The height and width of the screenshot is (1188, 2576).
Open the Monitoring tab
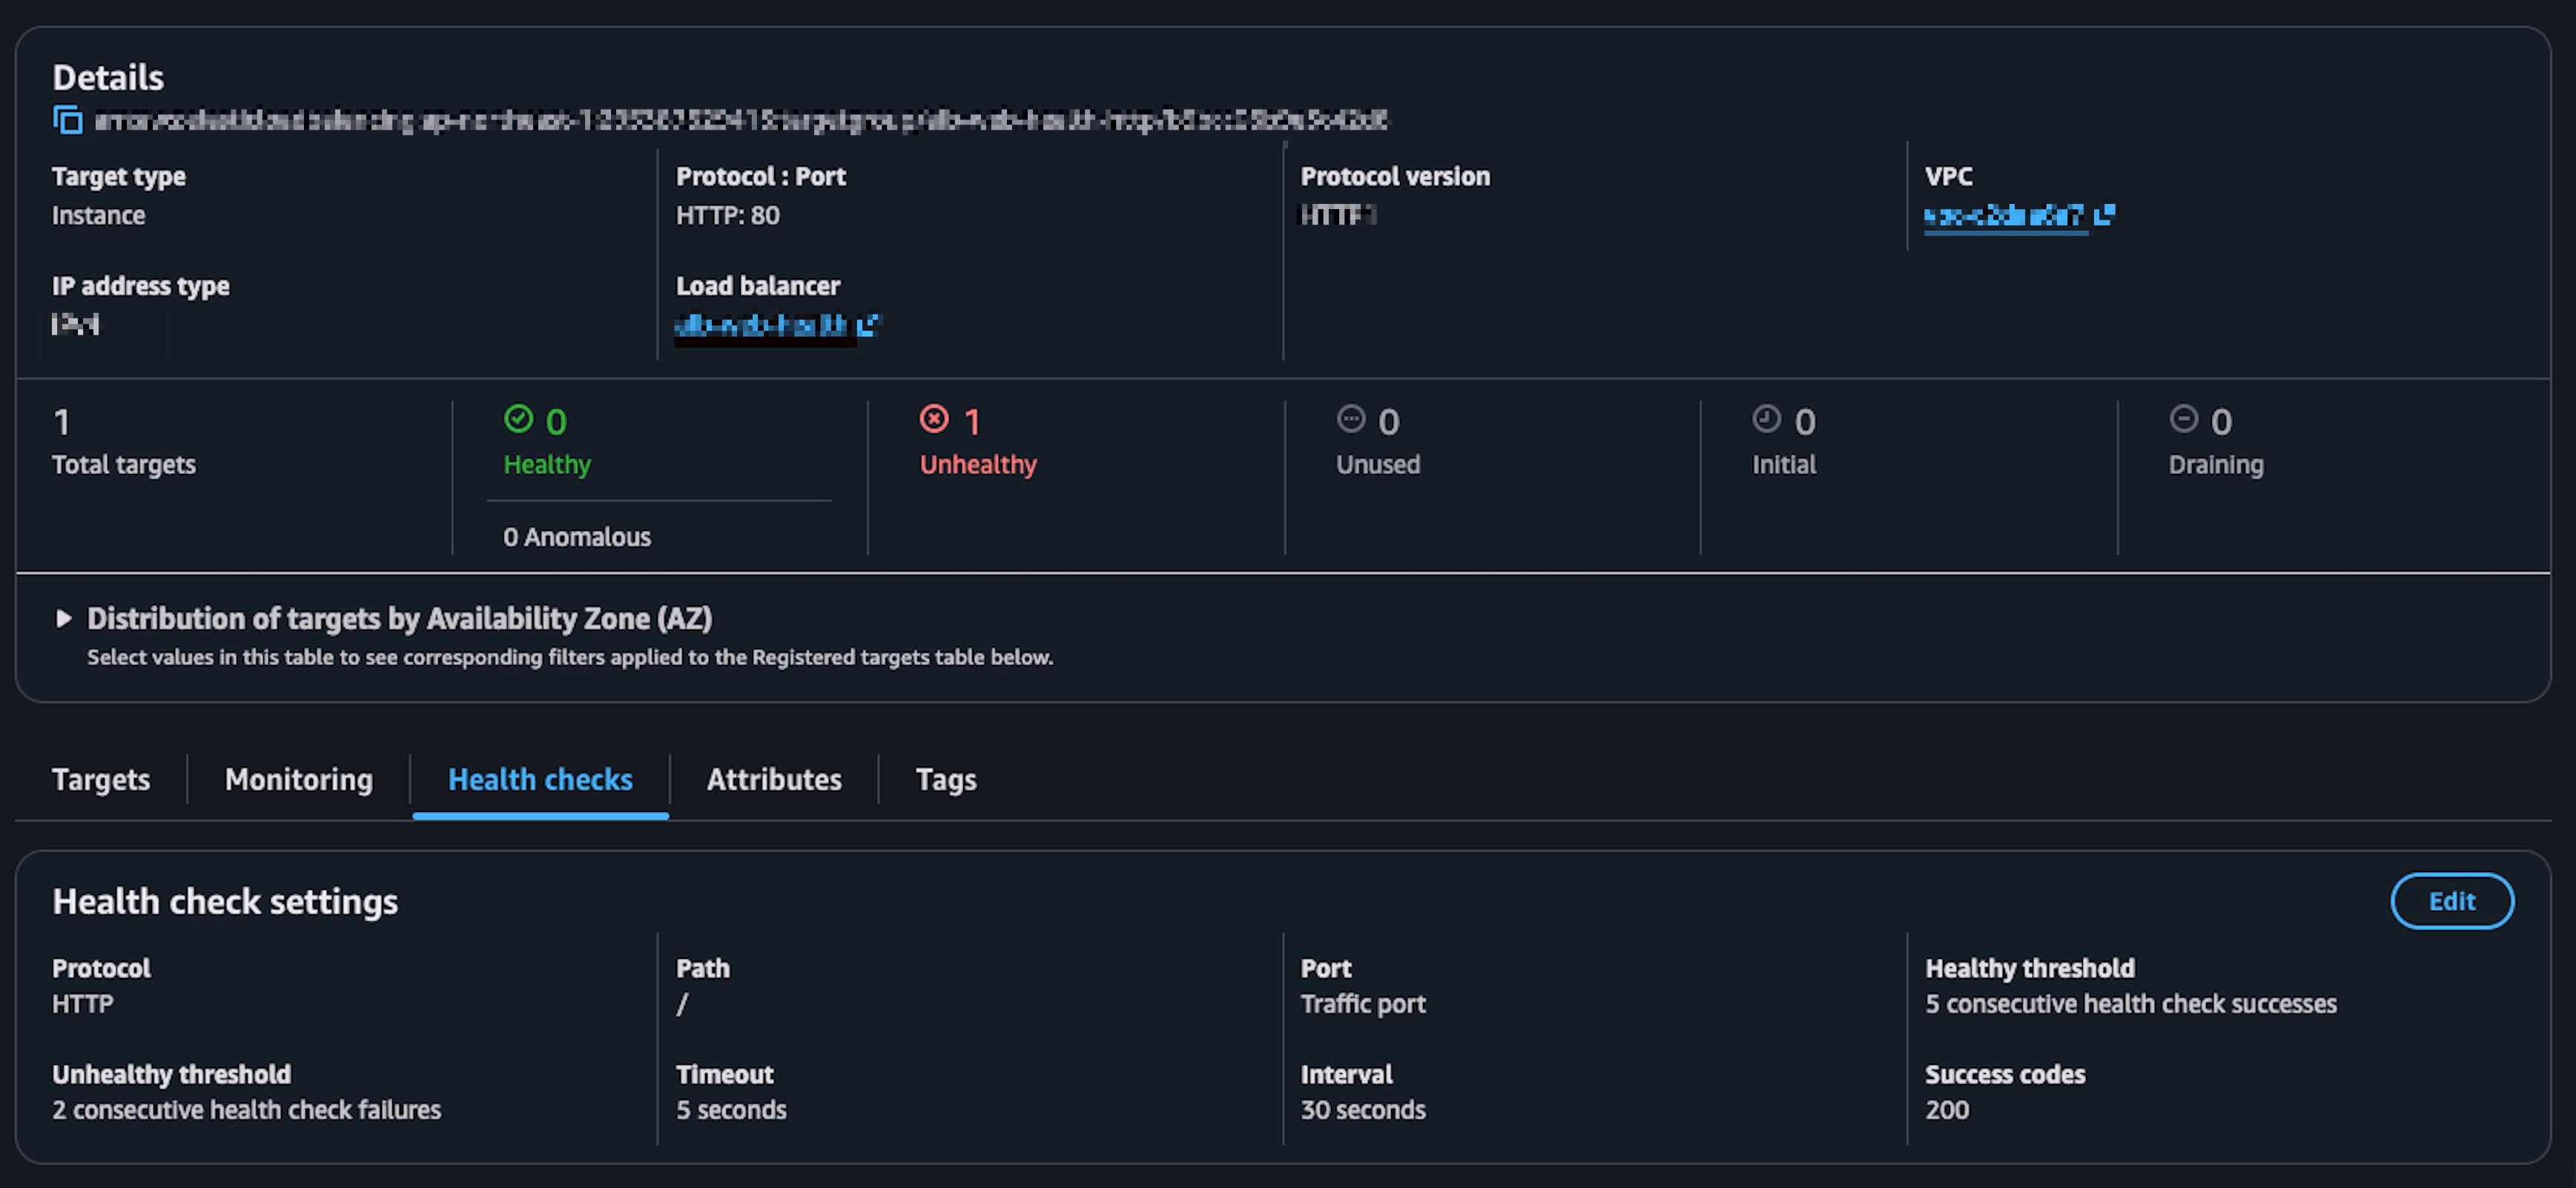[298, 779]
